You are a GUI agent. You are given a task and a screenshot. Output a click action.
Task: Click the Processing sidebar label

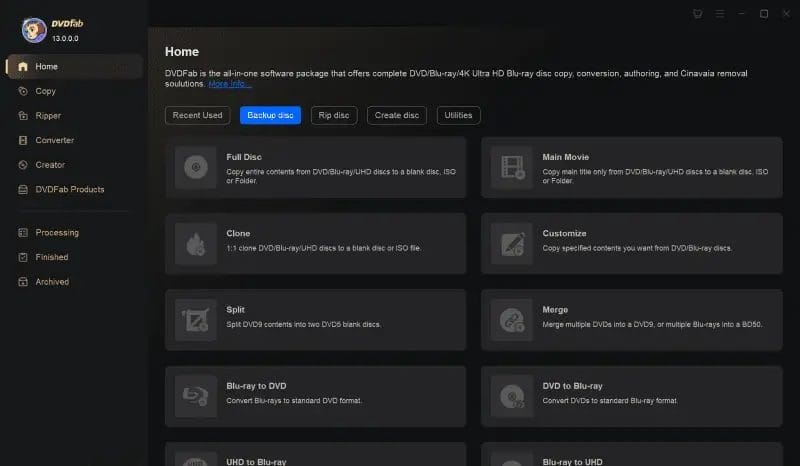pyautogui.click(x=57, y=232)
